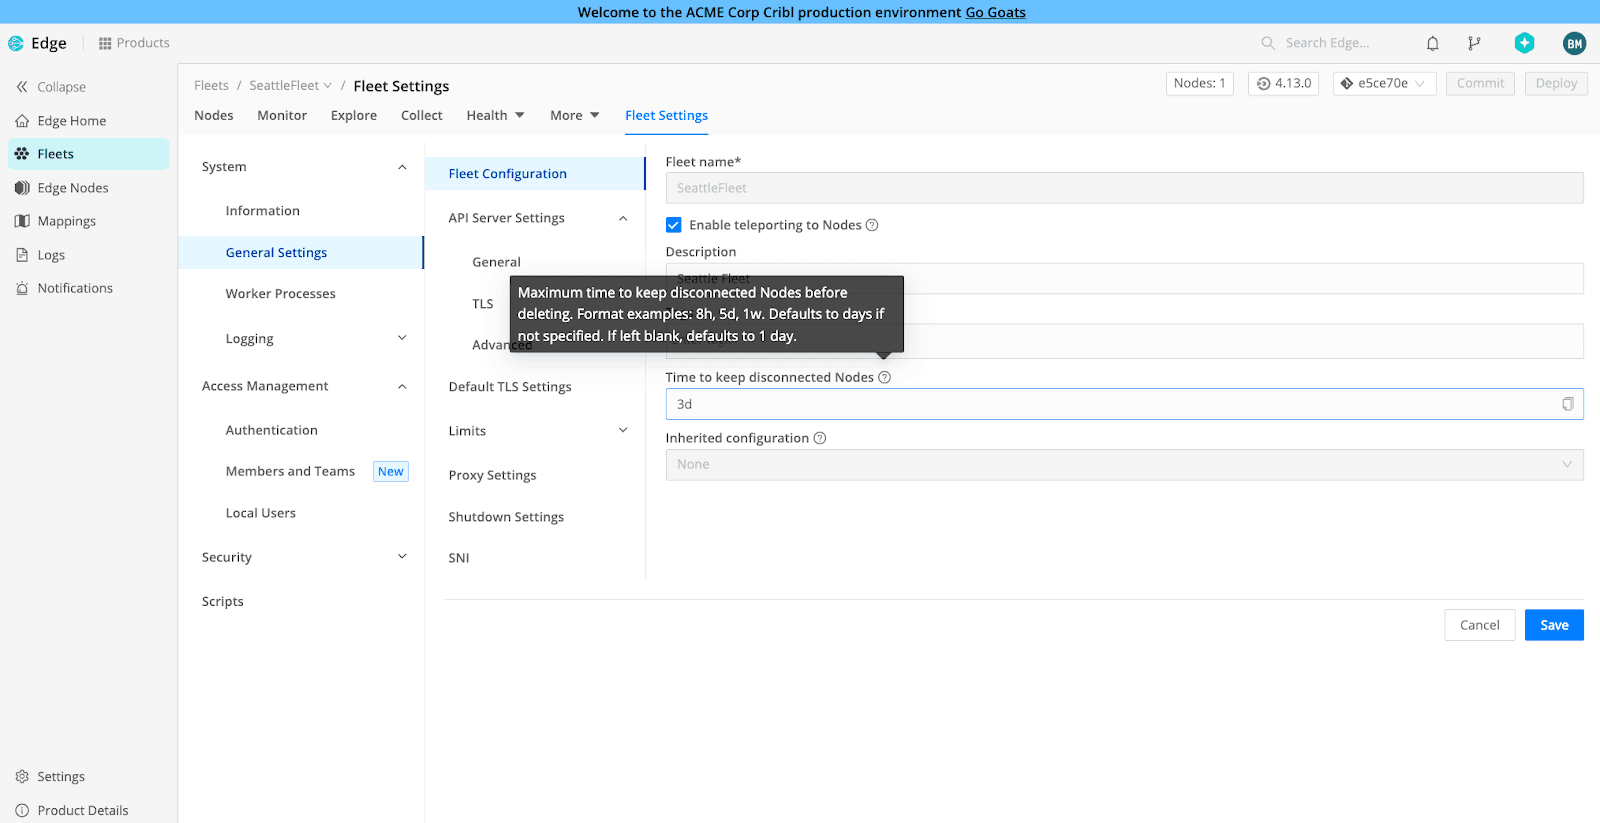Viewport: 1600px width, 823px height.
Task: Click the Save button
Action: (x=1553, y=625)
